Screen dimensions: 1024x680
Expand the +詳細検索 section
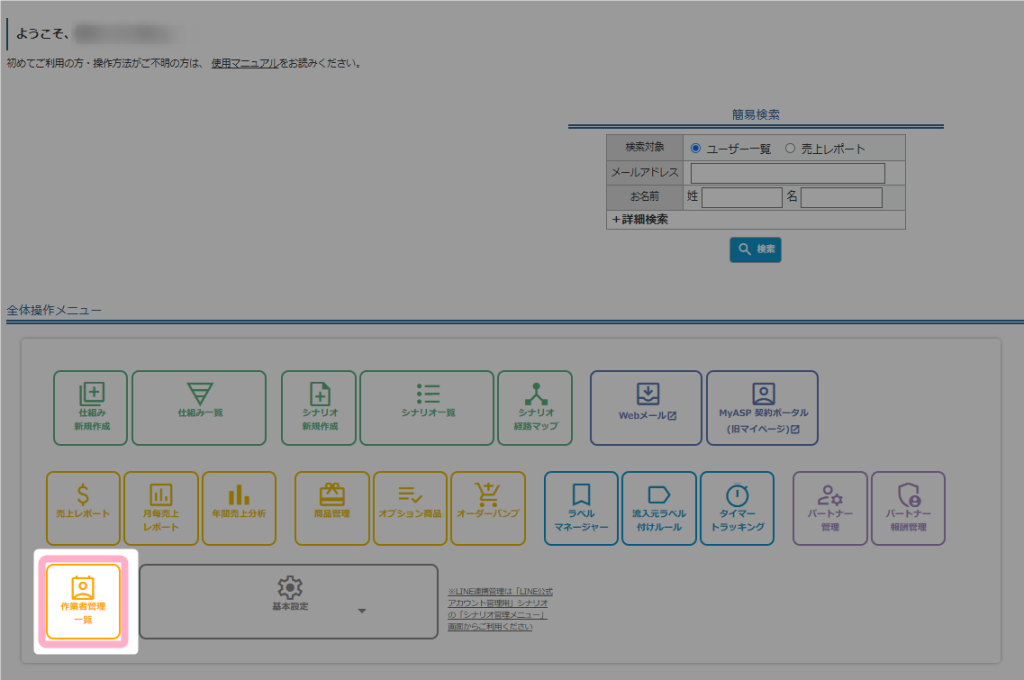[639, 219]
